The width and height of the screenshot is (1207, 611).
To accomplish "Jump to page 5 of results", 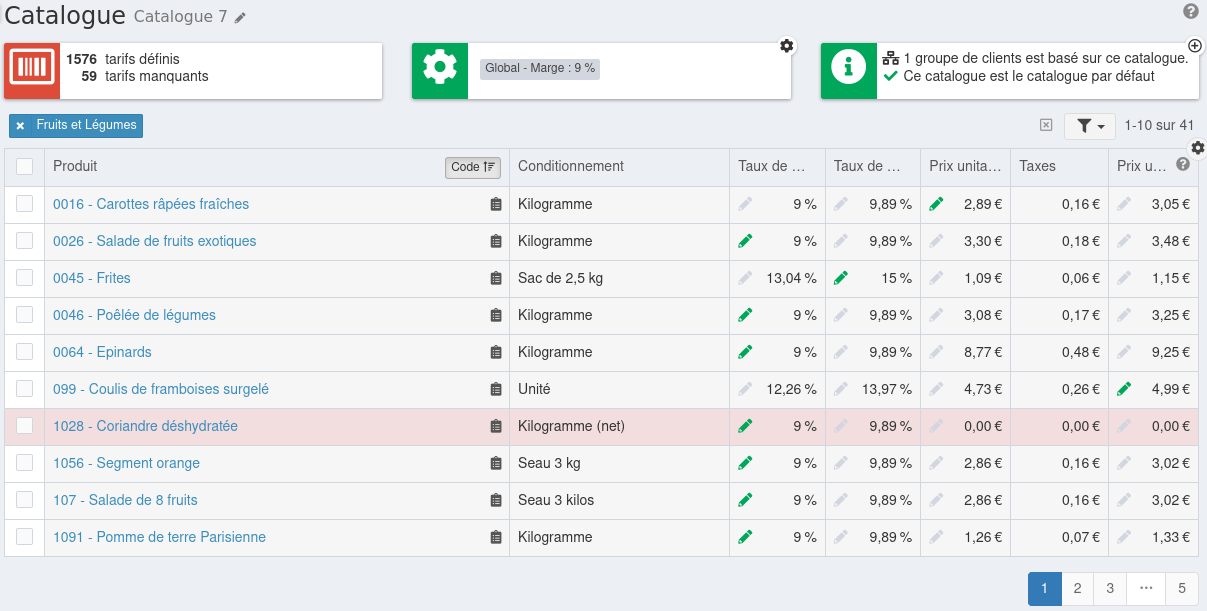I will click(1182, 588).
